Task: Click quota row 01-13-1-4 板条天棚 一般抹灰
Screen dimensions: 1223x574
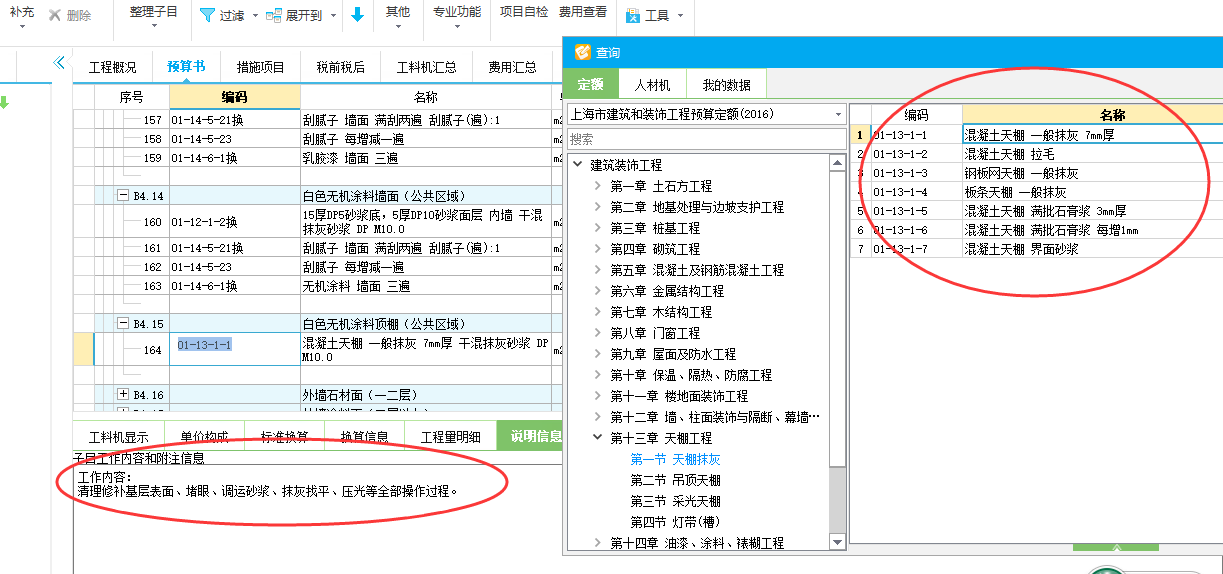Action: (x=1036, y=192)
